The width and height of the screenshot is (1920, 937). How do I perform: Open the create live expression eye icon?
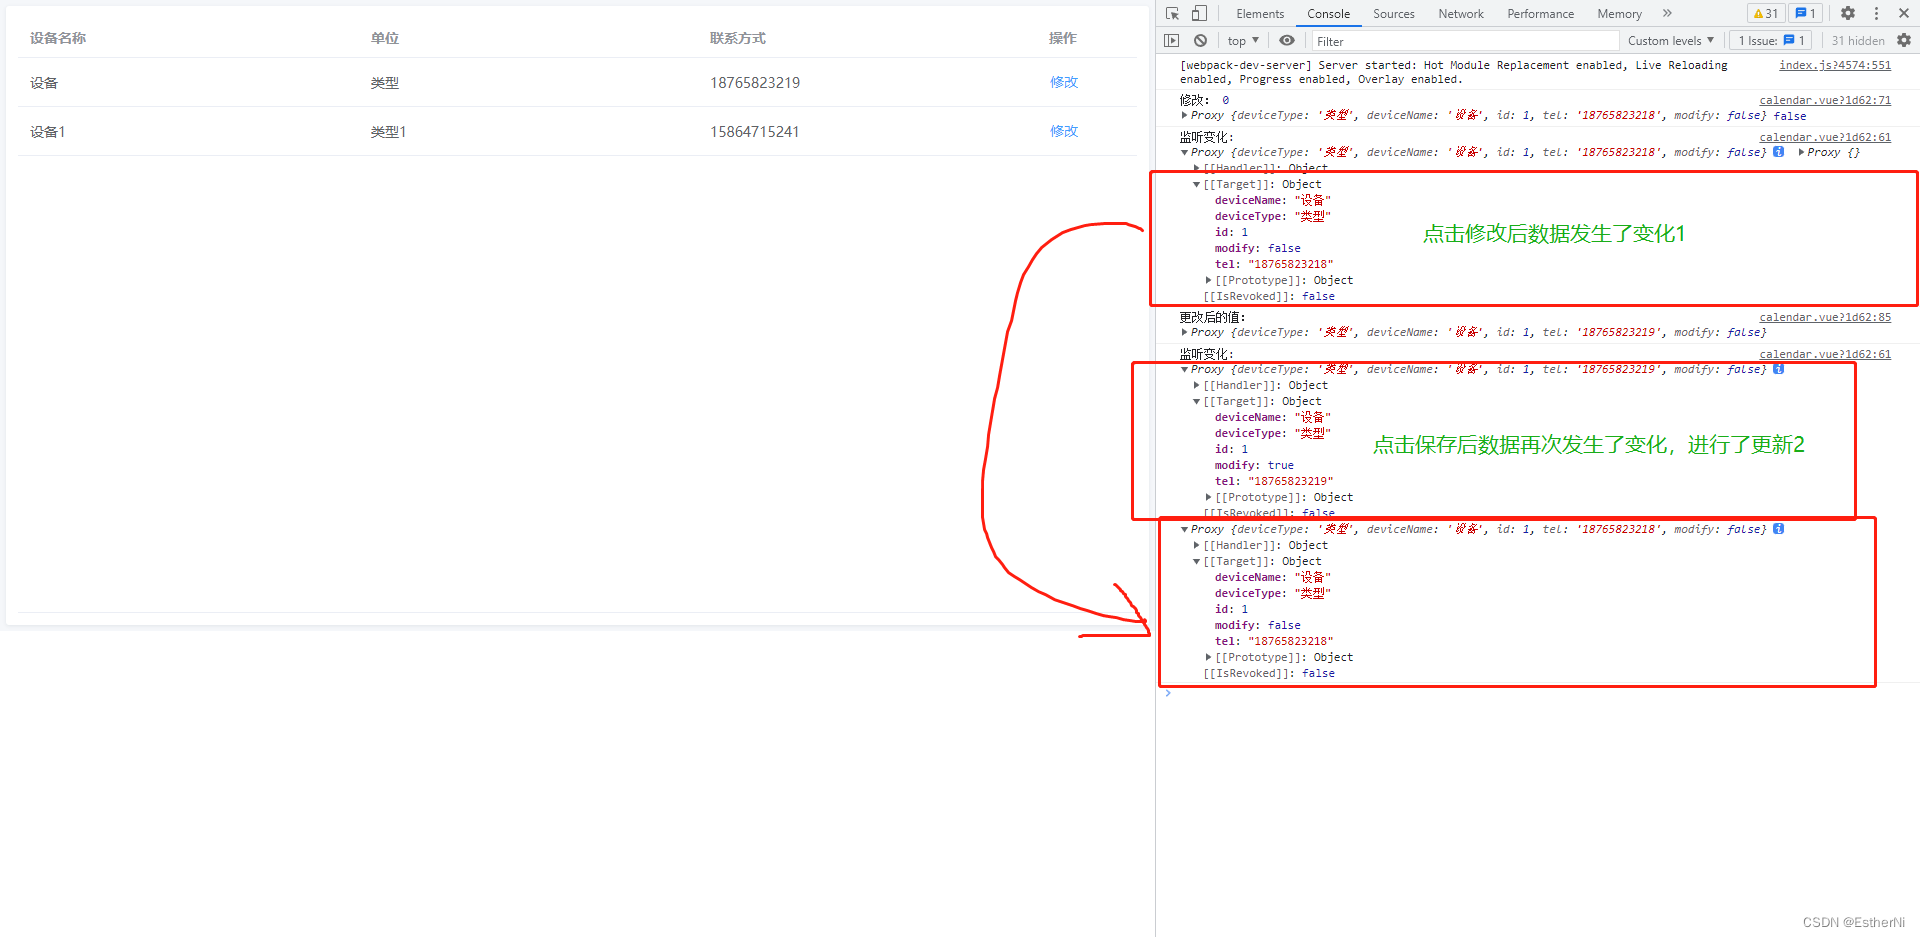click(x=1287, y=40)
